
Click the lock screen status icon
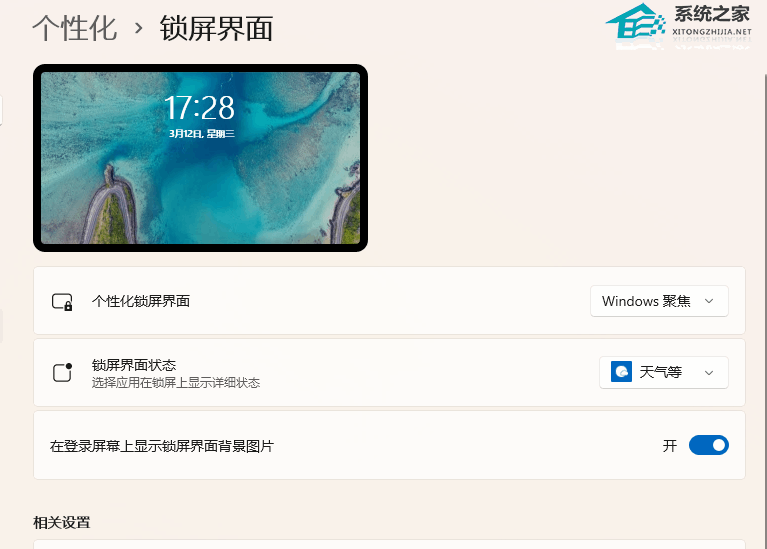62,372
